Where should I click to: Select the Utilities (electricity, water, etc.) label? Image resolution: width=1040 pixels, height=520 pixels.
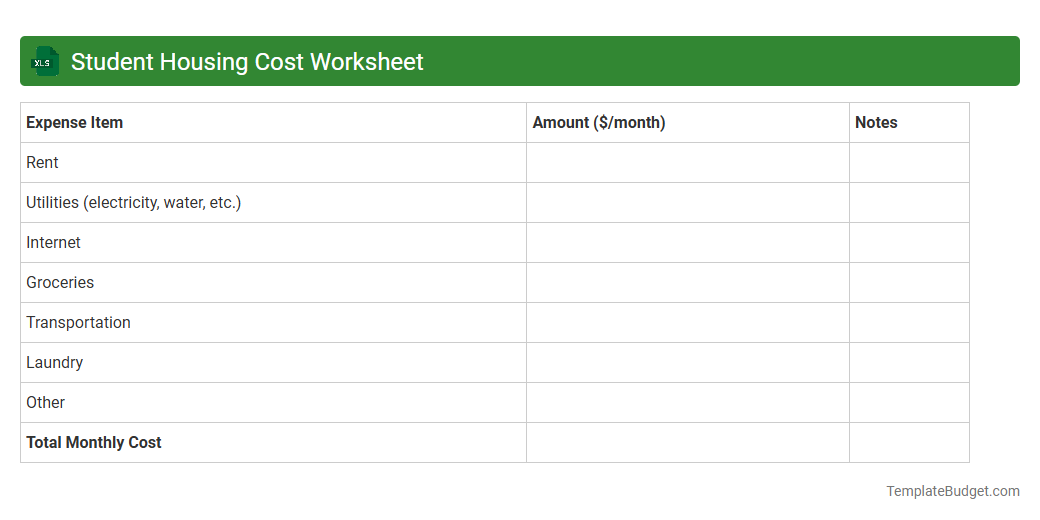click(133, 203)
